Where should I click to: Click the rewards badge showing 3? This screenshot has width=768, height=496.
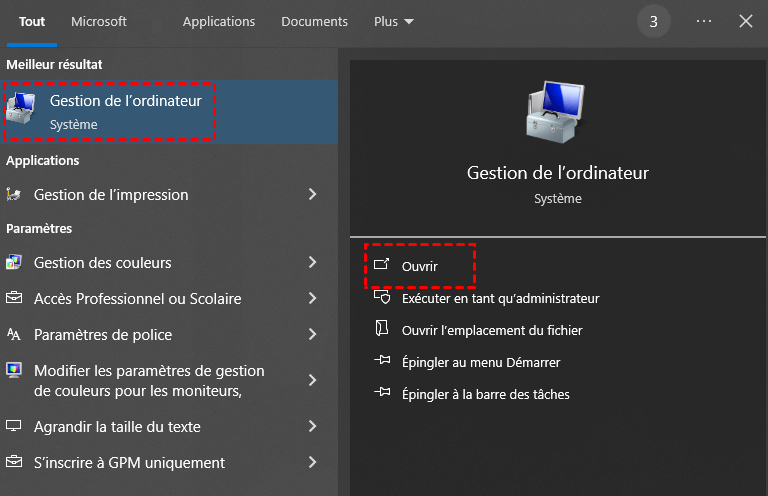(653, 22)
